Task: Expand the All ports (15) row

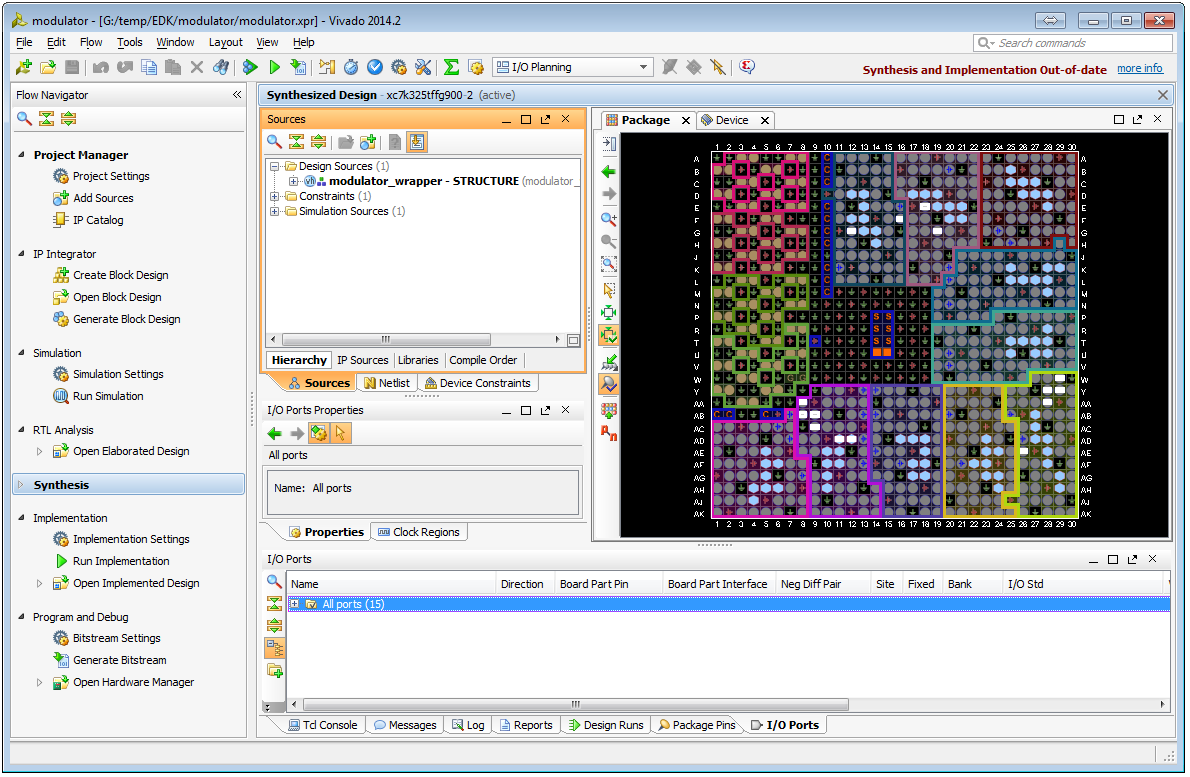Action: (294, 605)
